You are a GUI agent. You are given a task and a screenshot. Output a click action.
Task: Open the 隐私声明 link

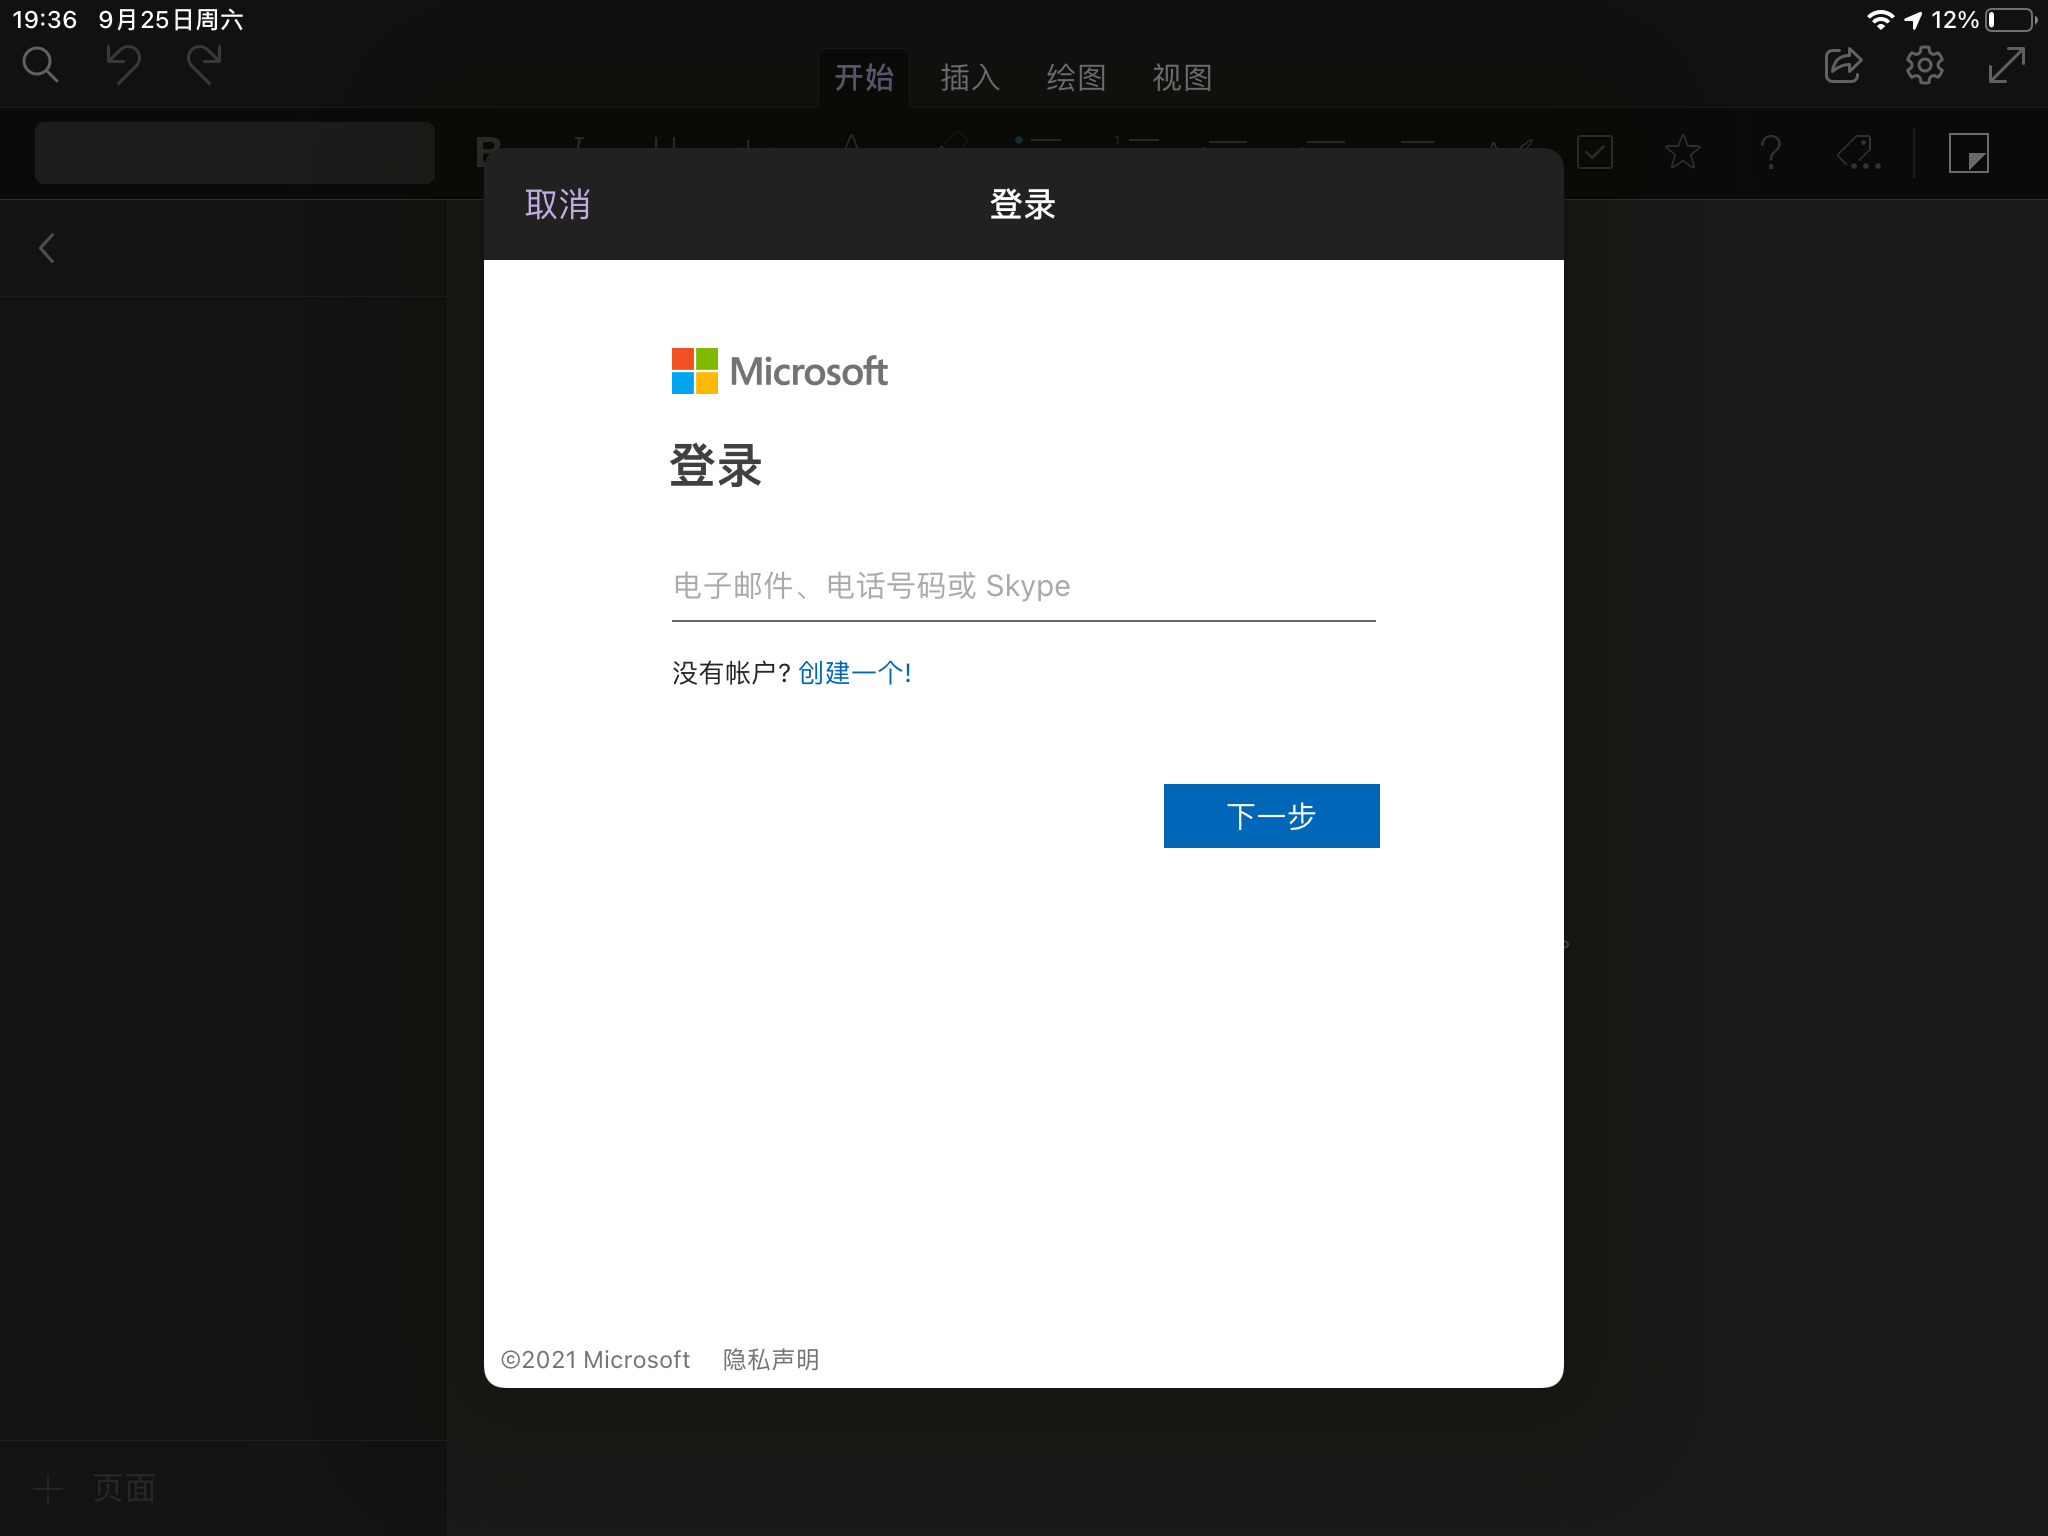(x=770, y=1360)
